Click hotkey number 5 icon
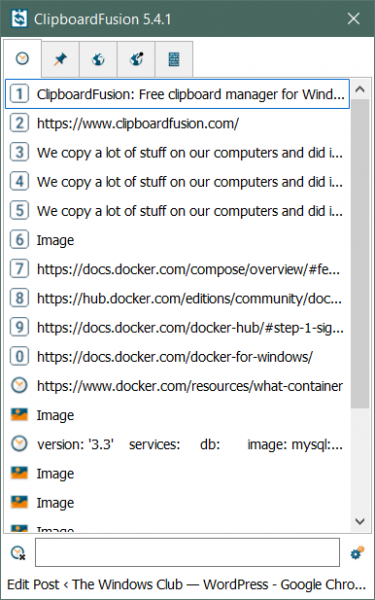375x600 pixels. coord(19,210)
